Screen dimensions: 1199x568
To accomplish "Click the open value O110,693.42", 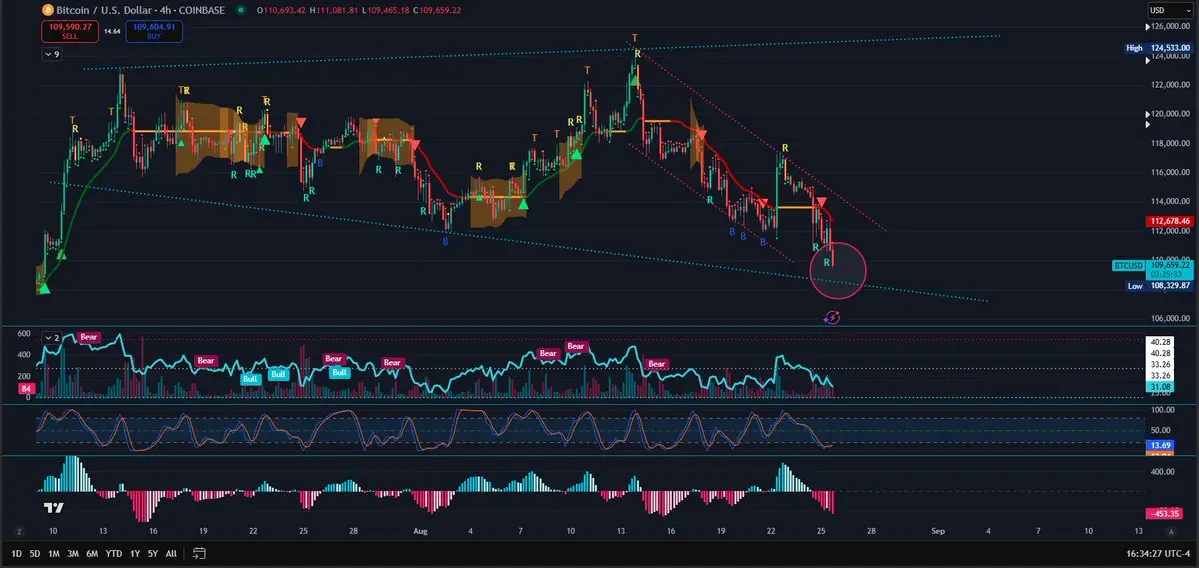I will pyautogui.click(x=281, y=10).
